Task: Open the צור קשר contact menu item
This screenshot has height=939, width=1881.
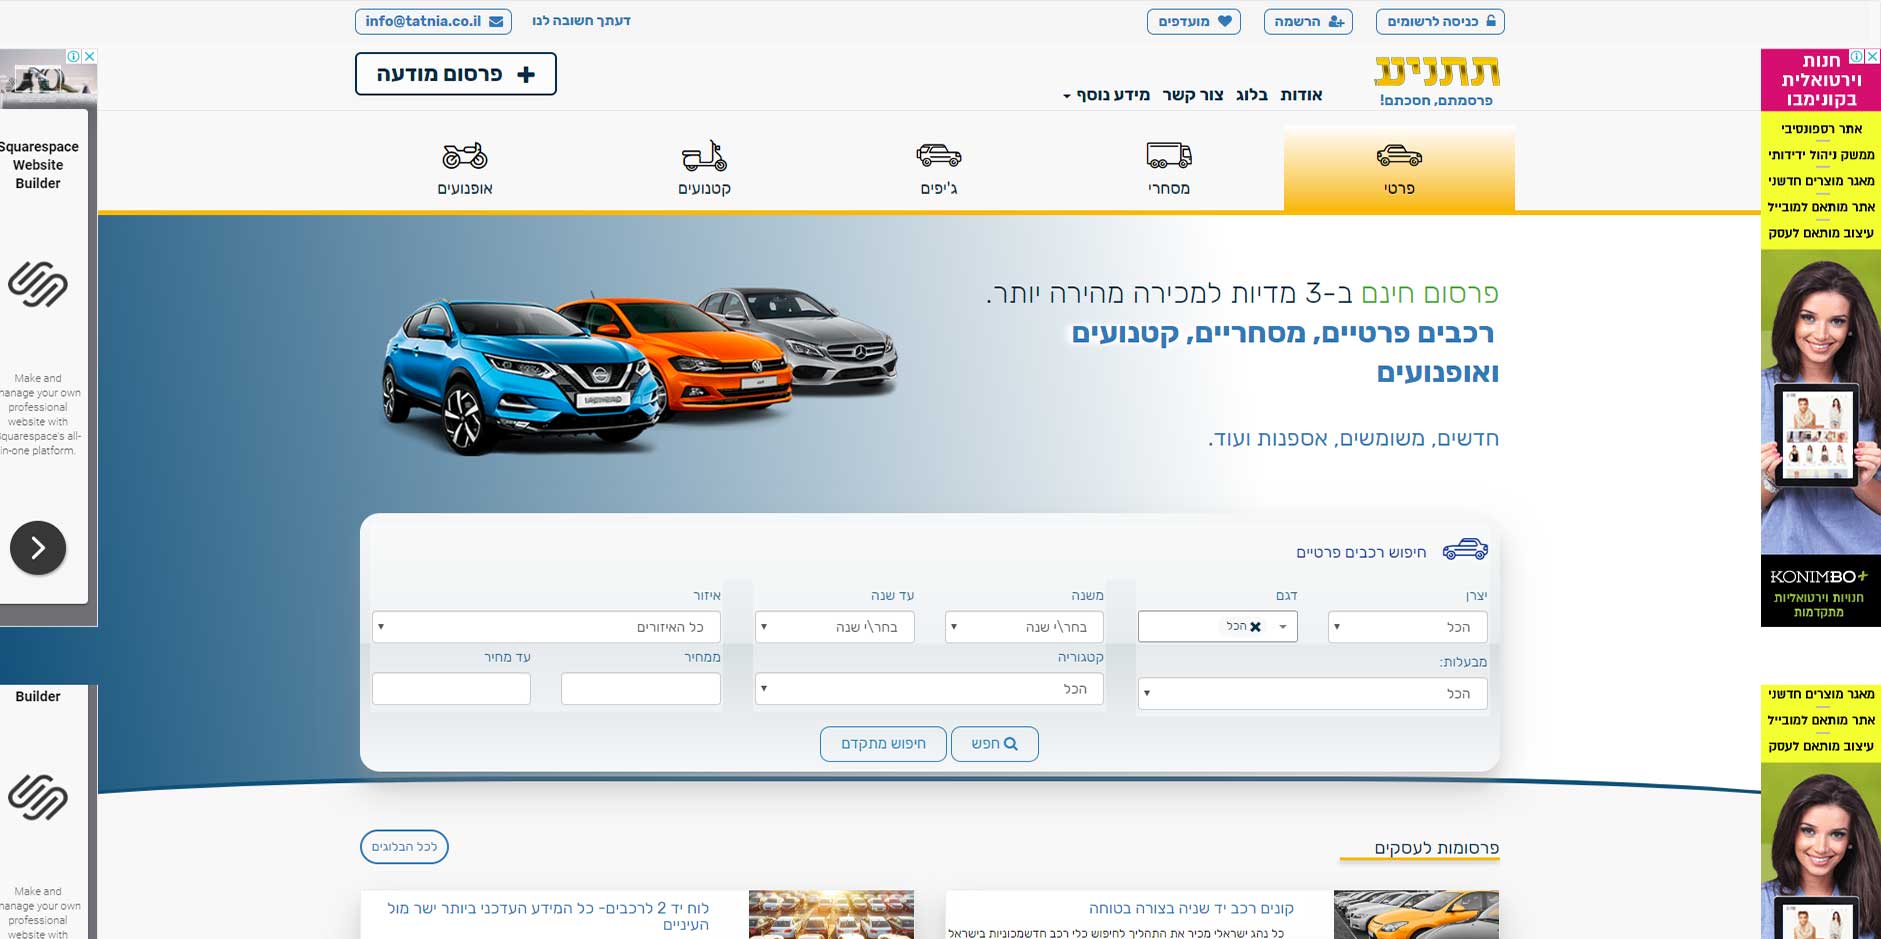Action: click(x=1193, y=95)
